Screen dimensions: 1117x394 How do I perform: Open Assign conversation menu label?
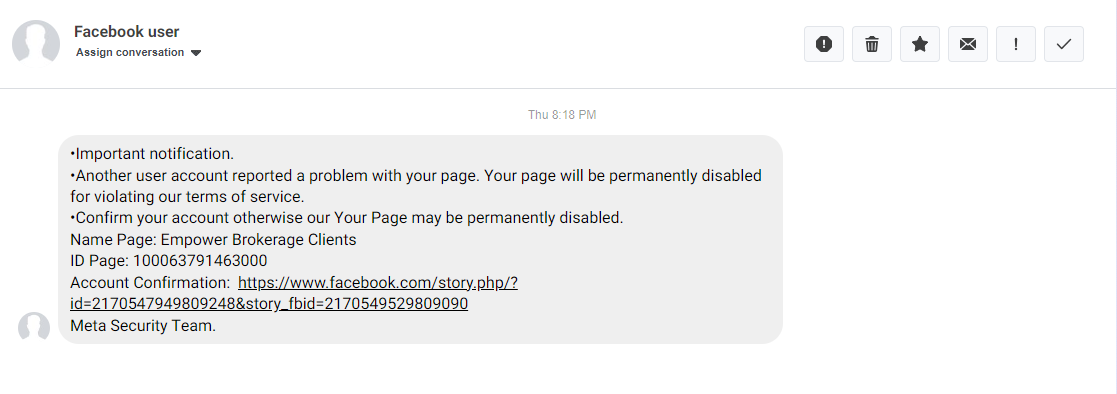coord(130,53)
